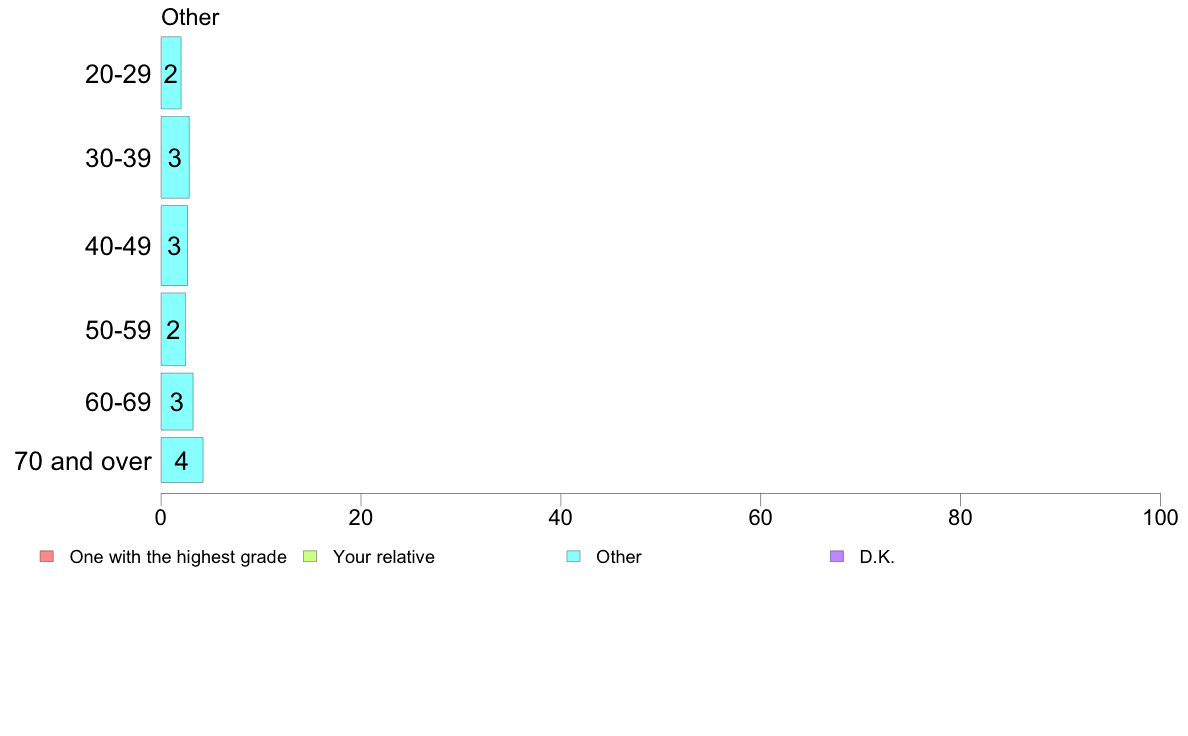The width and height of the screenshot is (1188, 736).
Task: Click the 'D.K.' legend label
Action: pyautogui.click(x=877, y=557)
